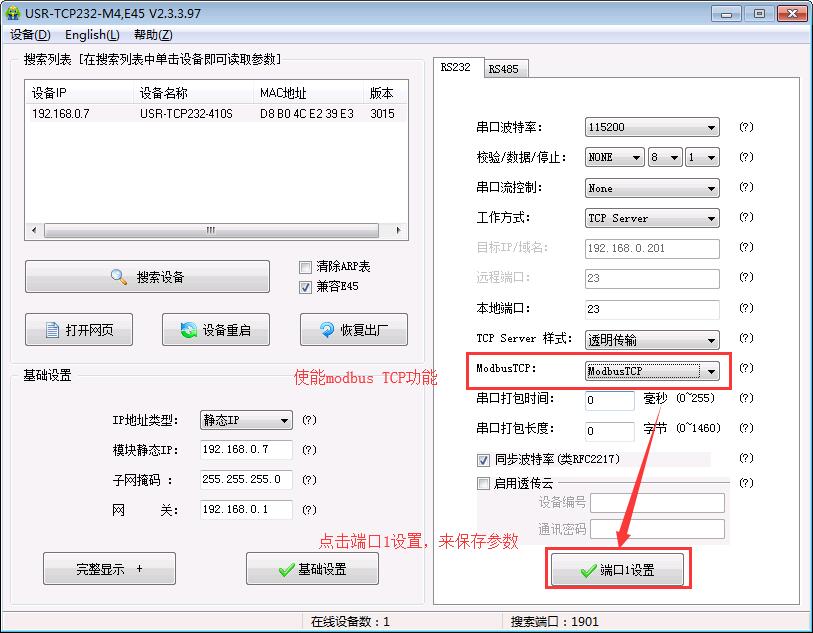This screenshot has width=813, height=633.
Task: Click the restart icon on 设备重启 button
Action: [188, 330]
